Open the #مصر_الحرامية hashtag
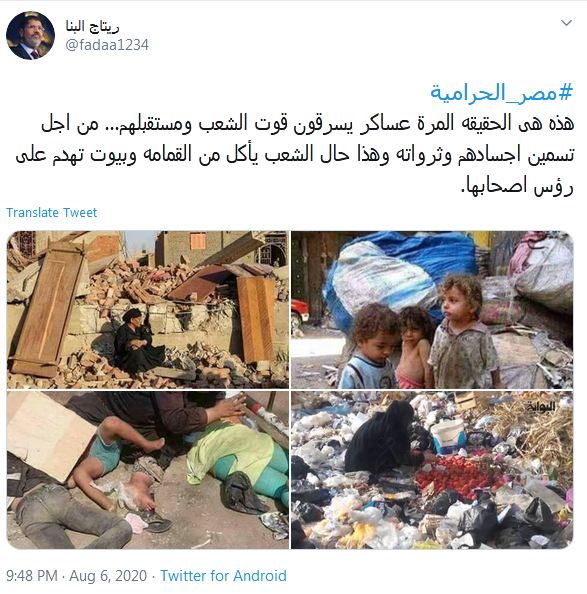The width and height of the screenshot is (587, 594). click(501, 93)
